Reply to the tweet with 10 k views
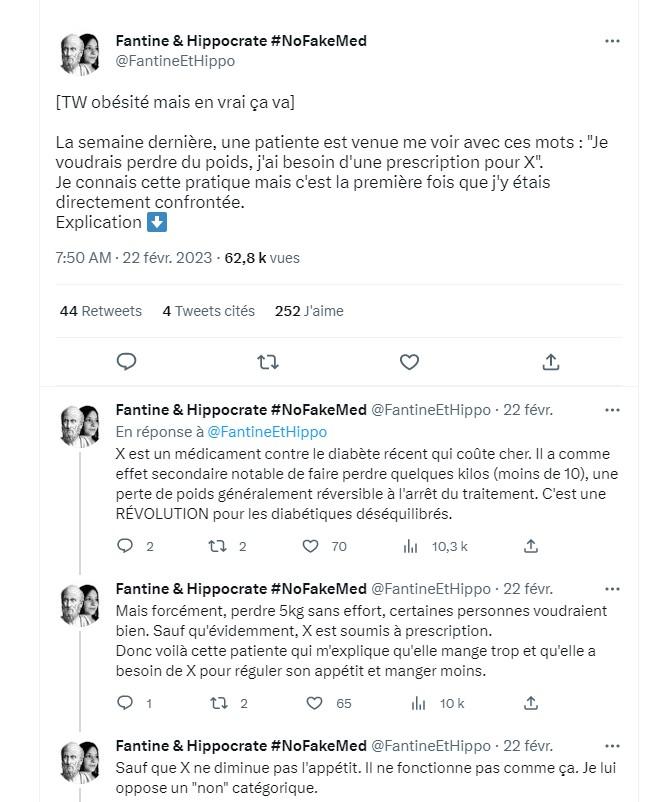Image resolution: width=649 pixels, height=802 pixels. pos(125,703)
